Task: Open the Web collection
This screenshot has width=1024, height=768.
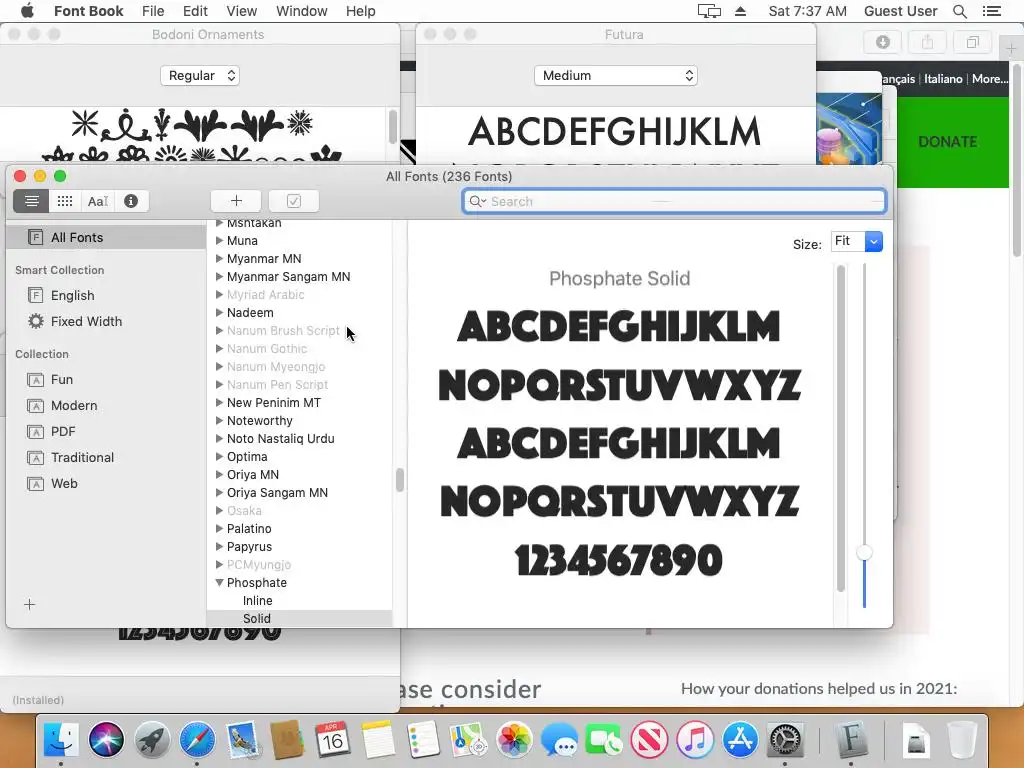Action: point(64,483)
